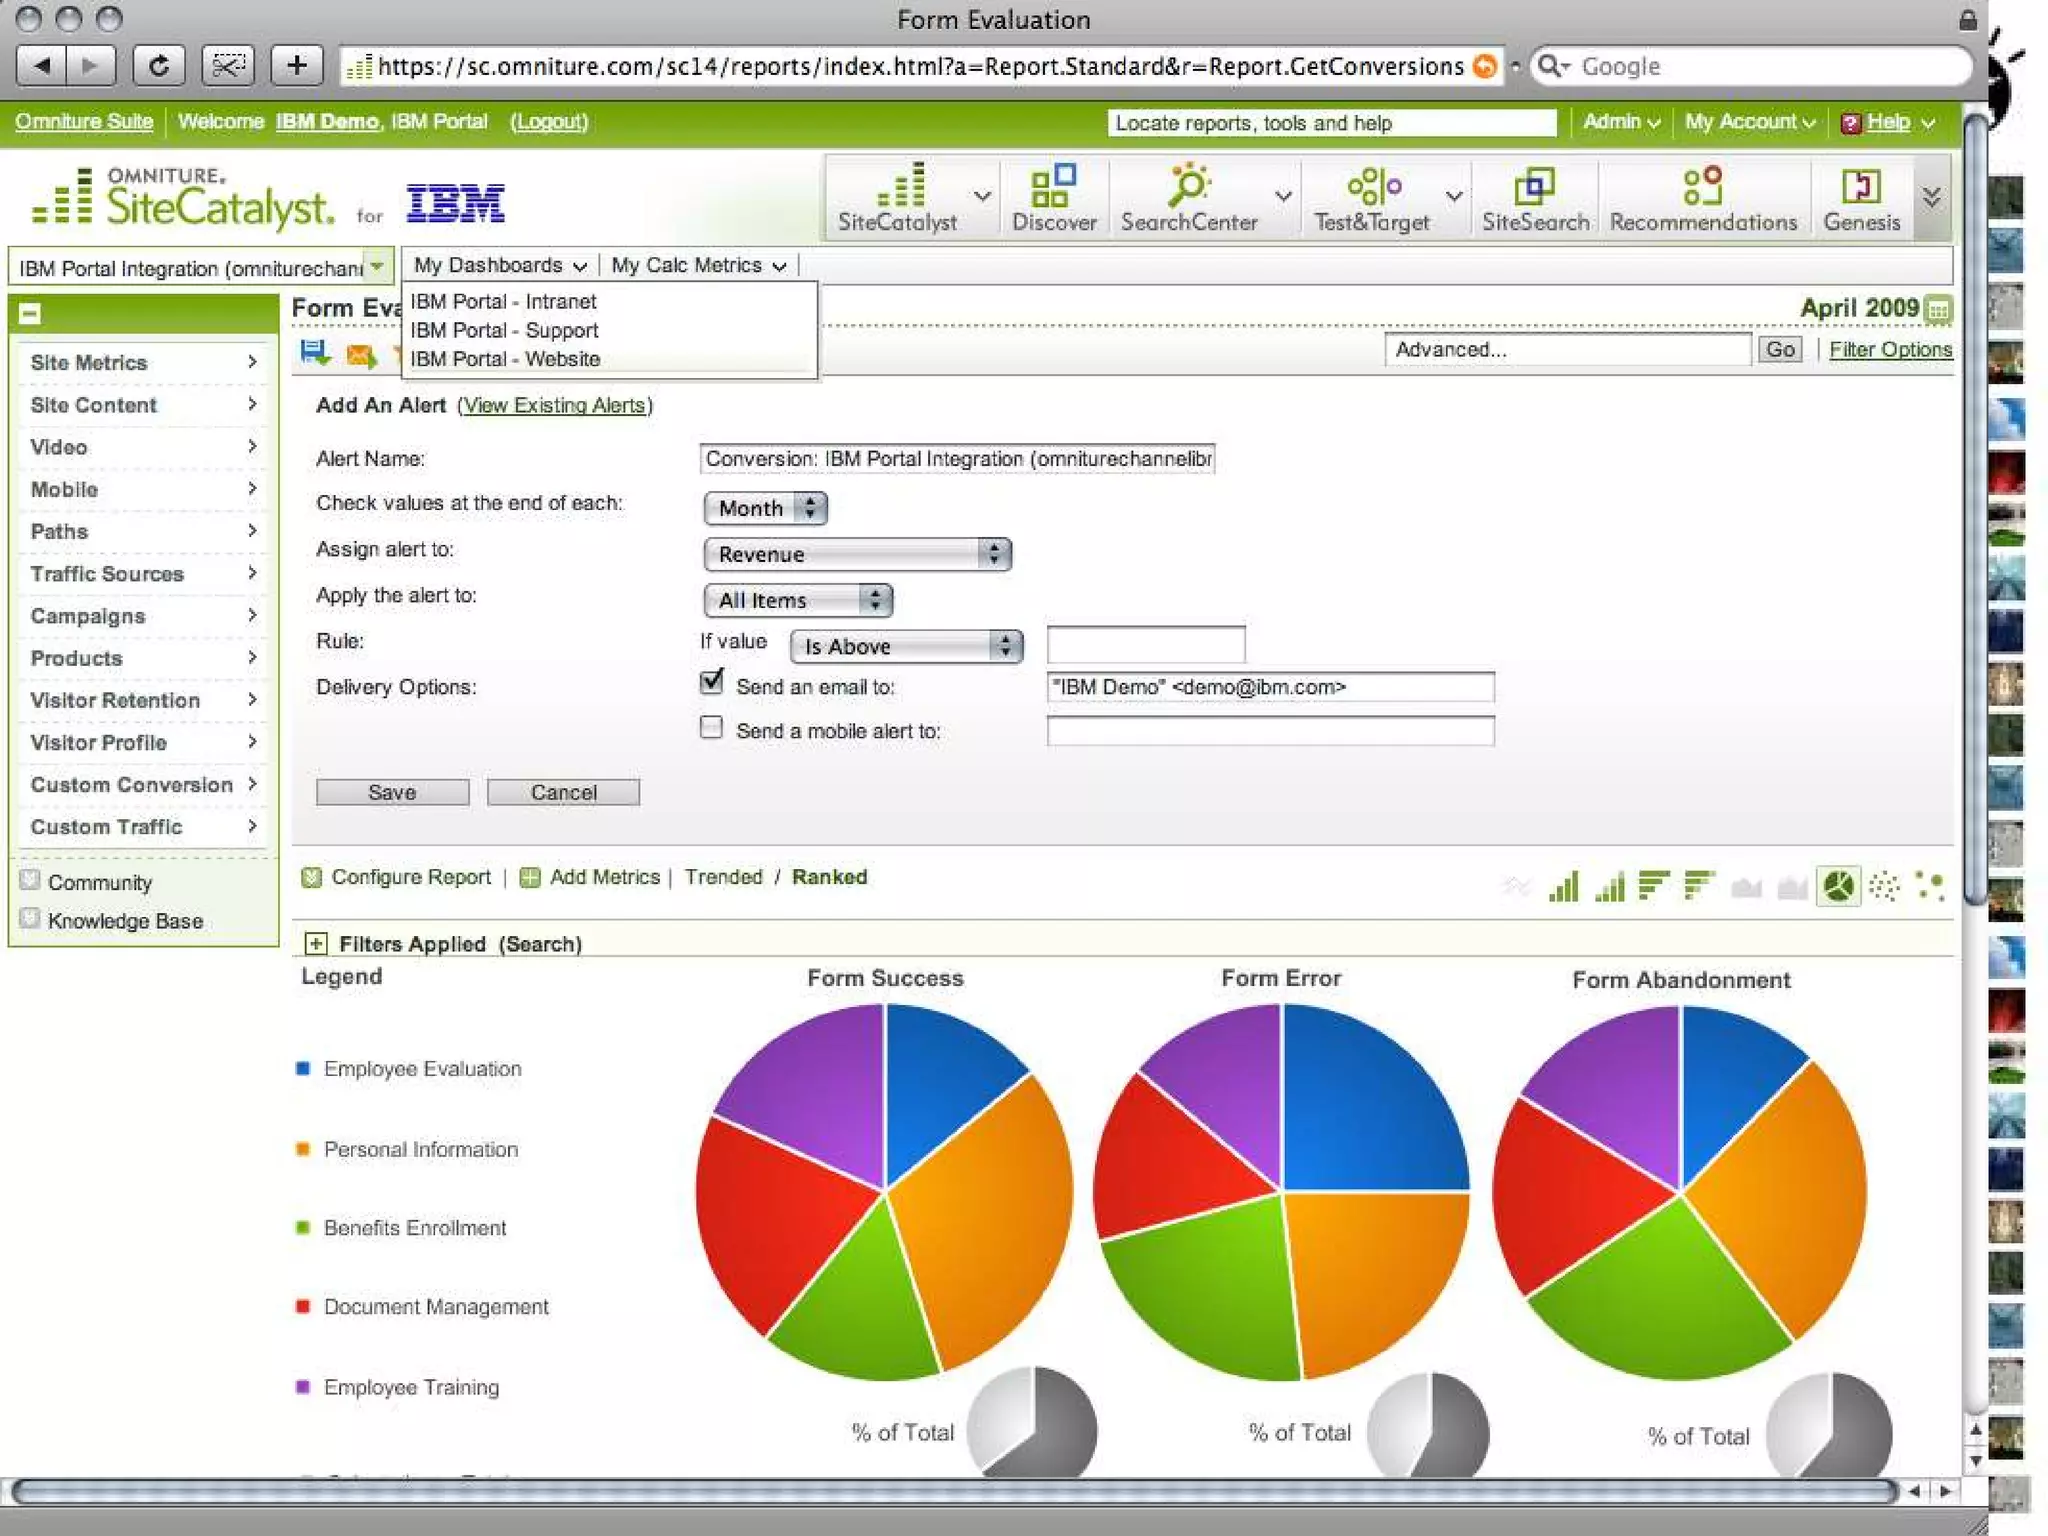The width and height of the screenshot is (2048, 1536).
Task: Click the Cancel button
Action: (x=563, y=792)
